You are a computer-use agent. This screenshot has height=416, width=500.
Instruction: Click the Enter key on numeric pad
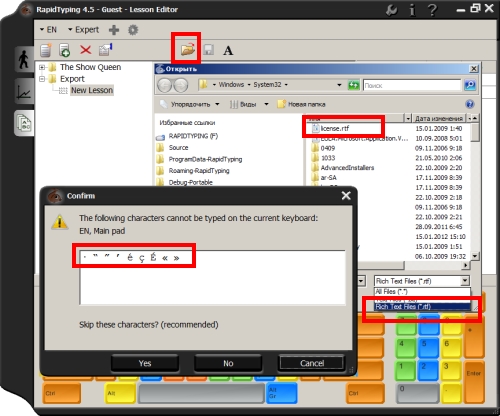tap(474, 381)
